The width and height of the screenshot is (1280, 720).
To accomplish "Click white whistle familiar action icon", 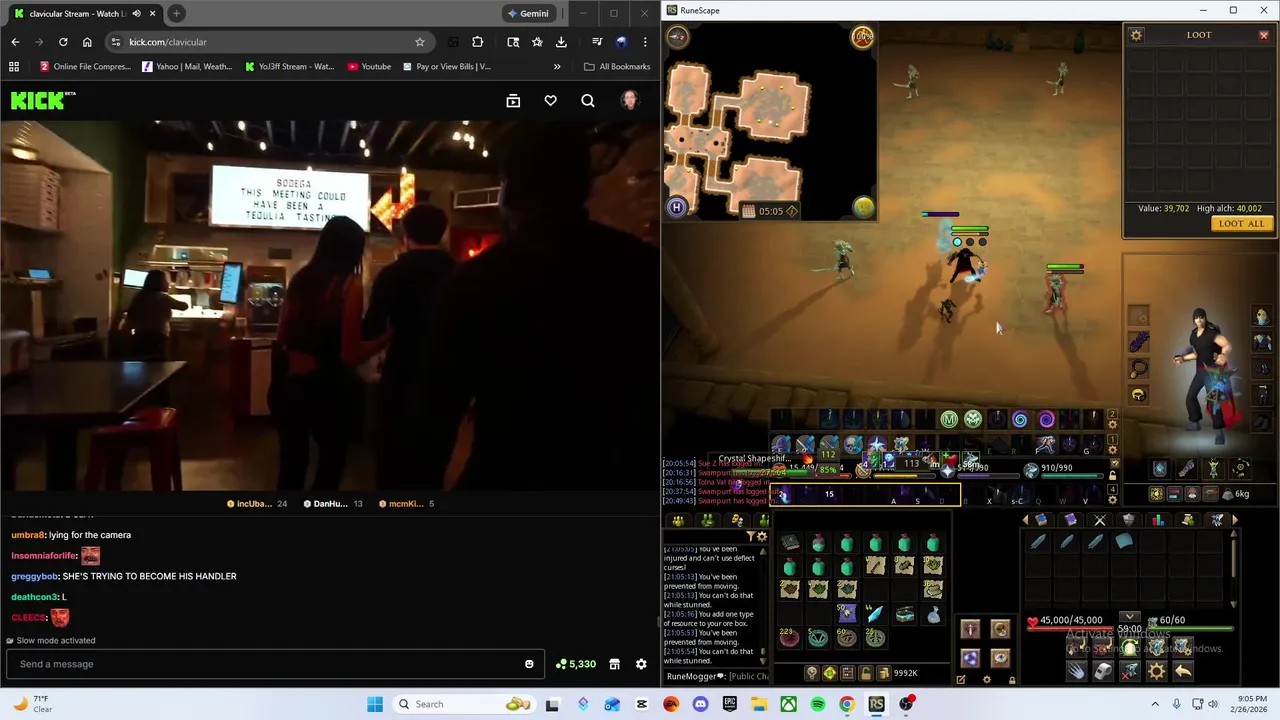I will 1102,671.
